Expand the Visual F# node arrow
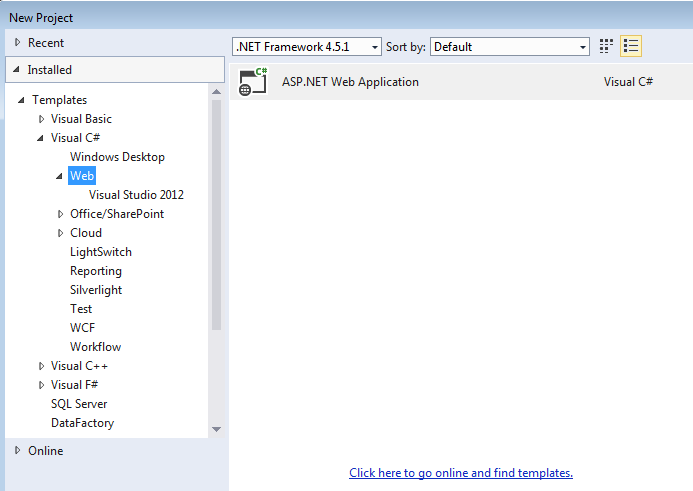 coord(41,385)
